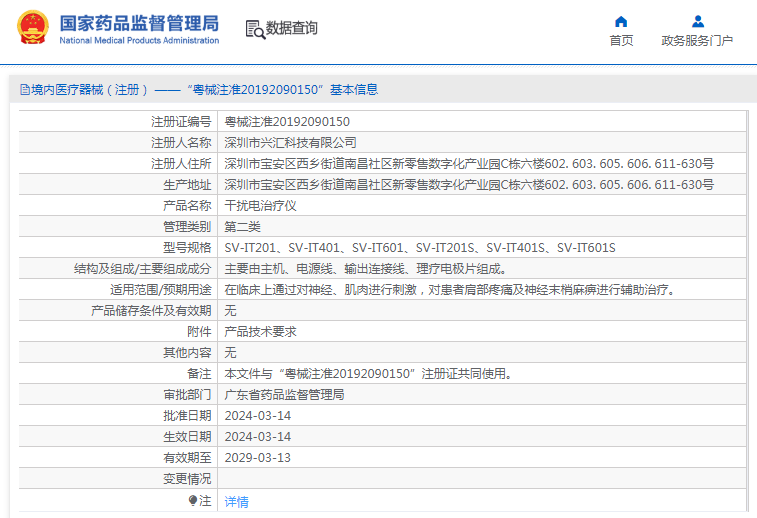Click the 生产地址 address value
This screenshot has width=757, height=518.
tap(469, 184)
